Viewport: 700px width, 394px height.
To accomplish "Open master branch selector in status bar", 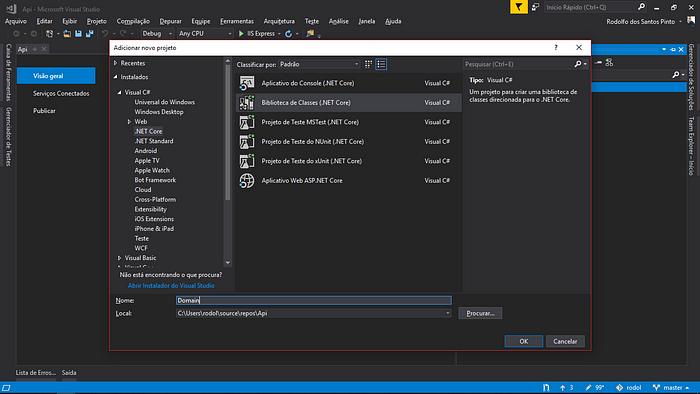I will pyautogui.click(x=671, y=388).
